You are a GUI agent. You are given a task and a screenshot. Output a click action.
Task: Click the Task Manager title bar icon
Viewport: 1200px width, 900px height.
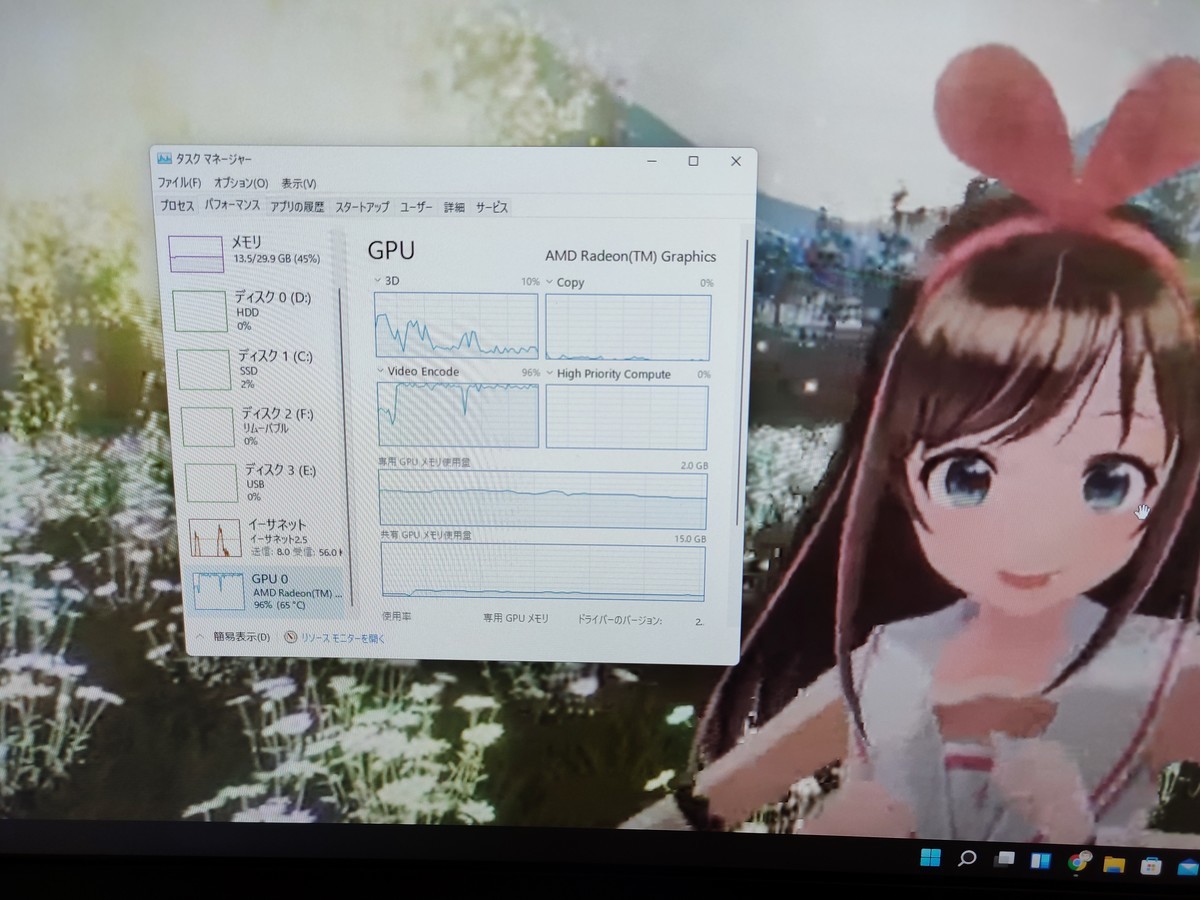165,158
